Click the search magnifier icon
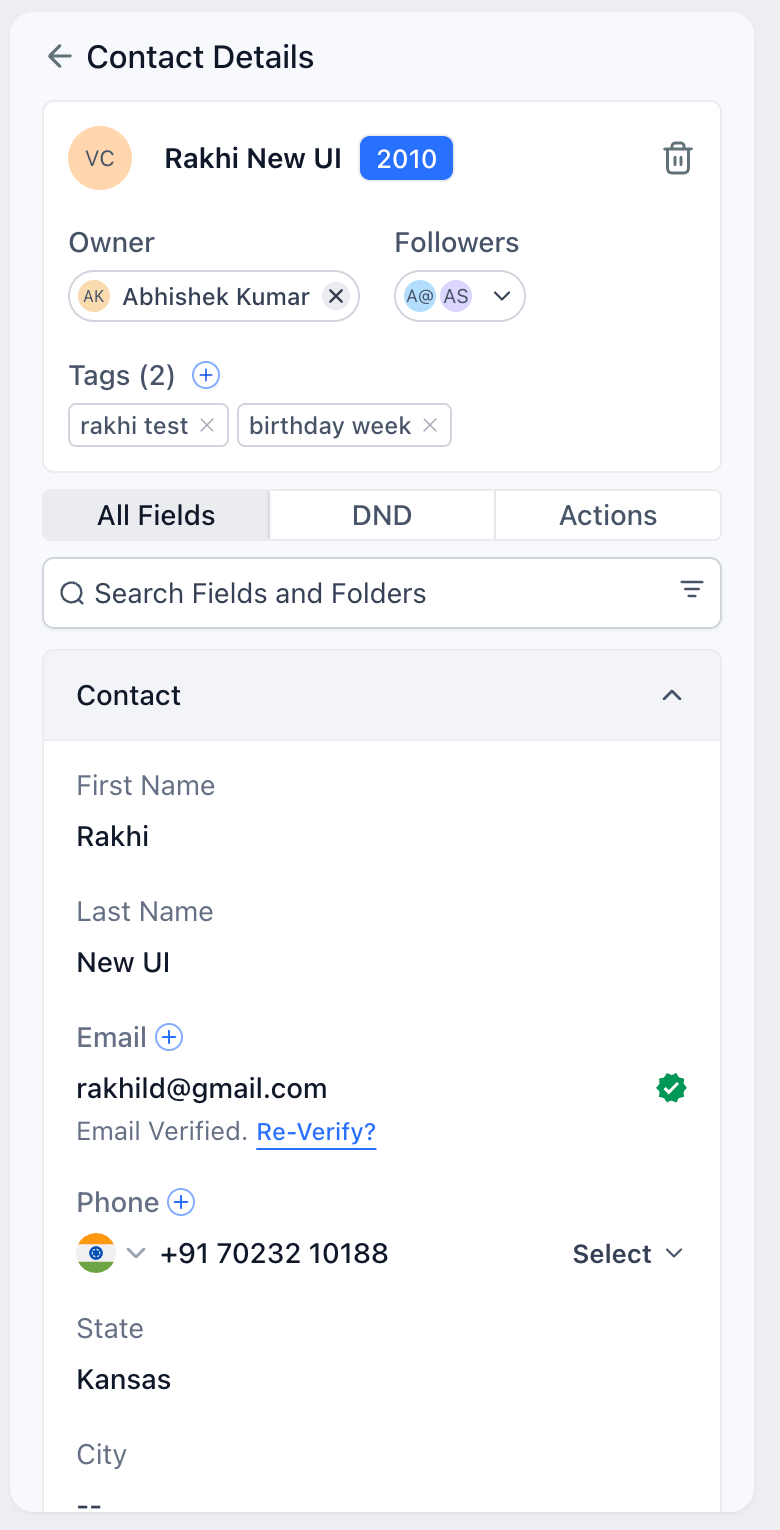Image resolution: width=780 pixels, height=1530 pixels. tap(71, 592)
